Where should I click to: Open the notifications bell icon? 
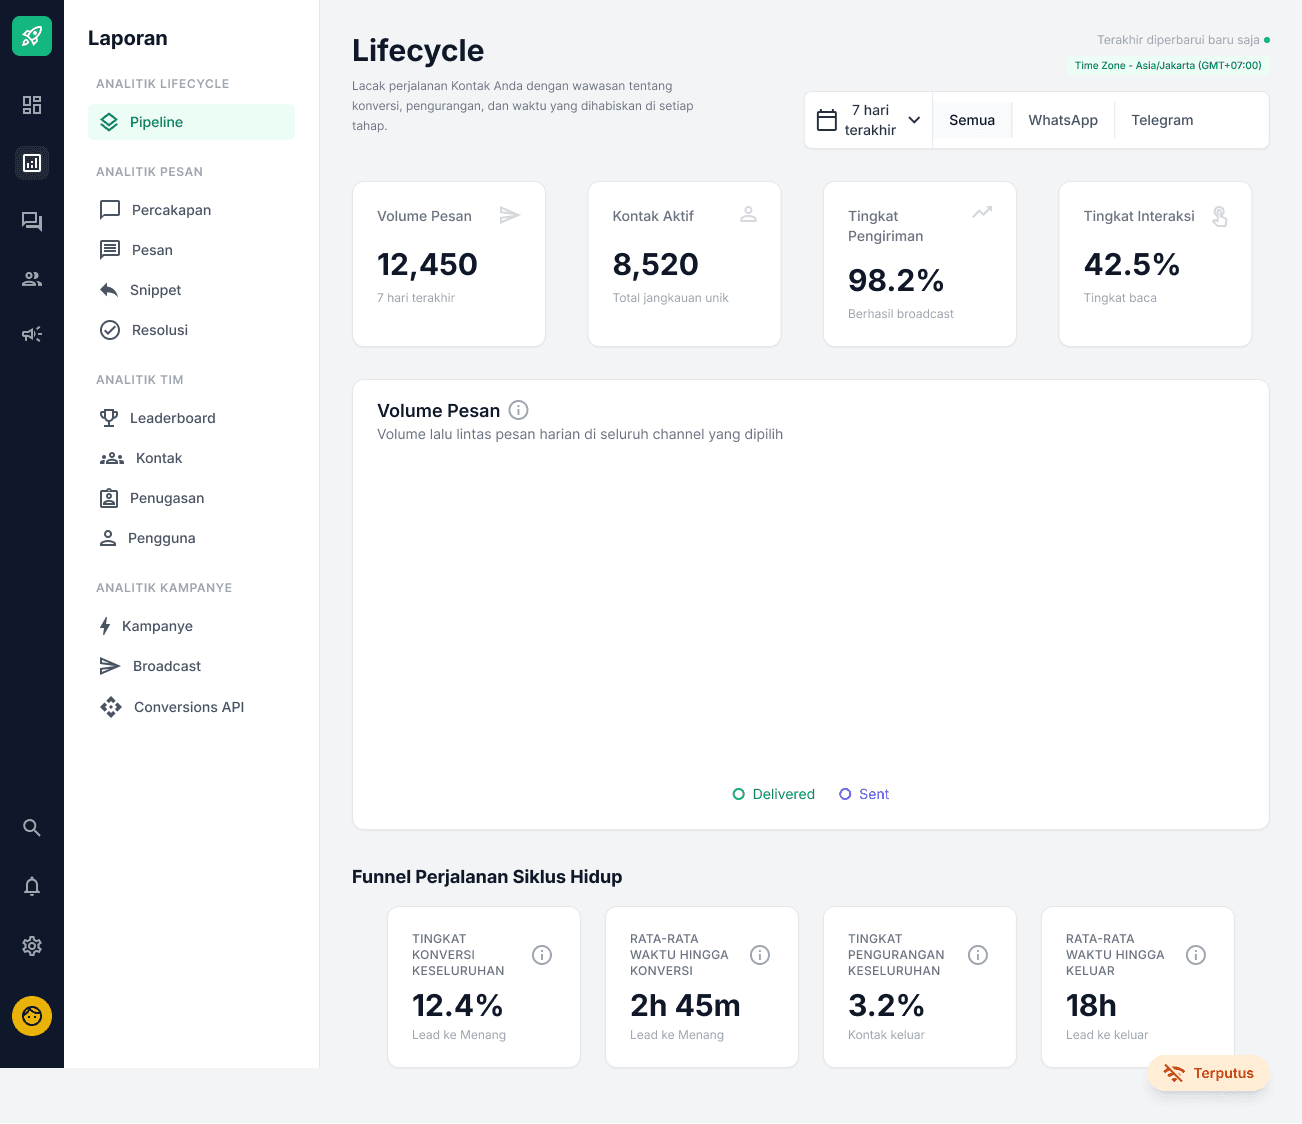point(32,886)
